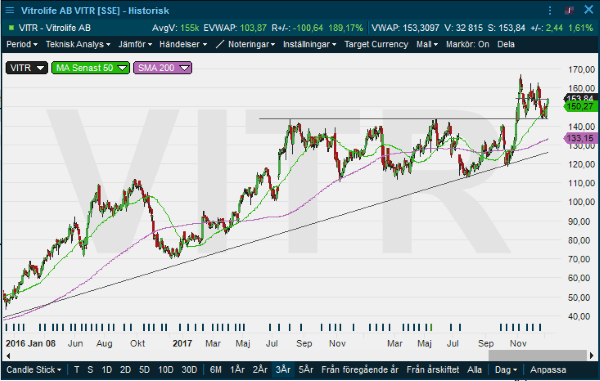This screenshot has height=381, width=600.
Task: Click the right scroll arrow under chart
Action: click(592, 356)
